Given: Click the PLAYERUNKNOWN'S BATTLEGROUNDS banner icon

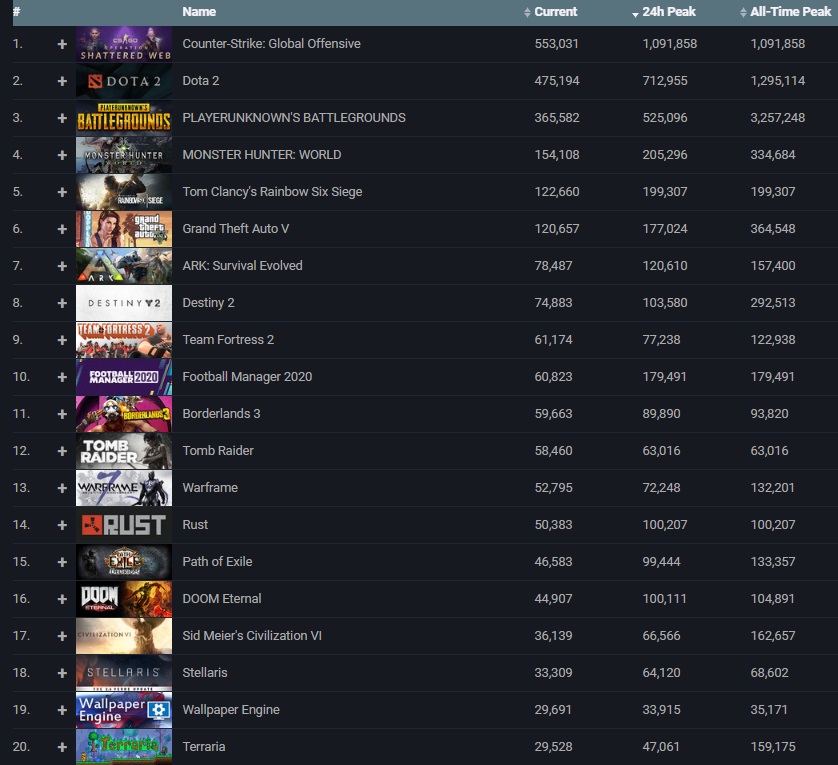Looking at the screenshot, I should 123,117.
